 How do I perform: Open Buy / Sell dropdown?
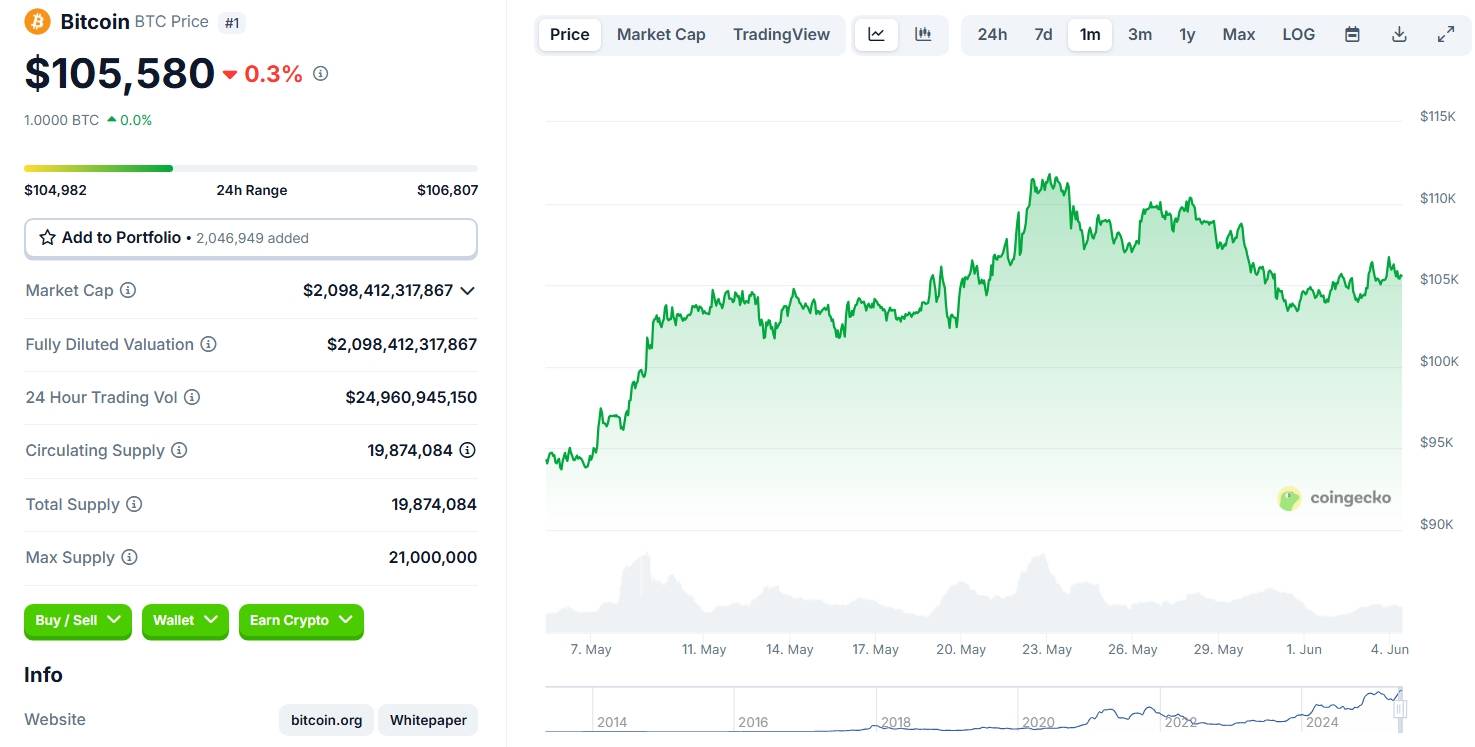click(x=78, y=621)
